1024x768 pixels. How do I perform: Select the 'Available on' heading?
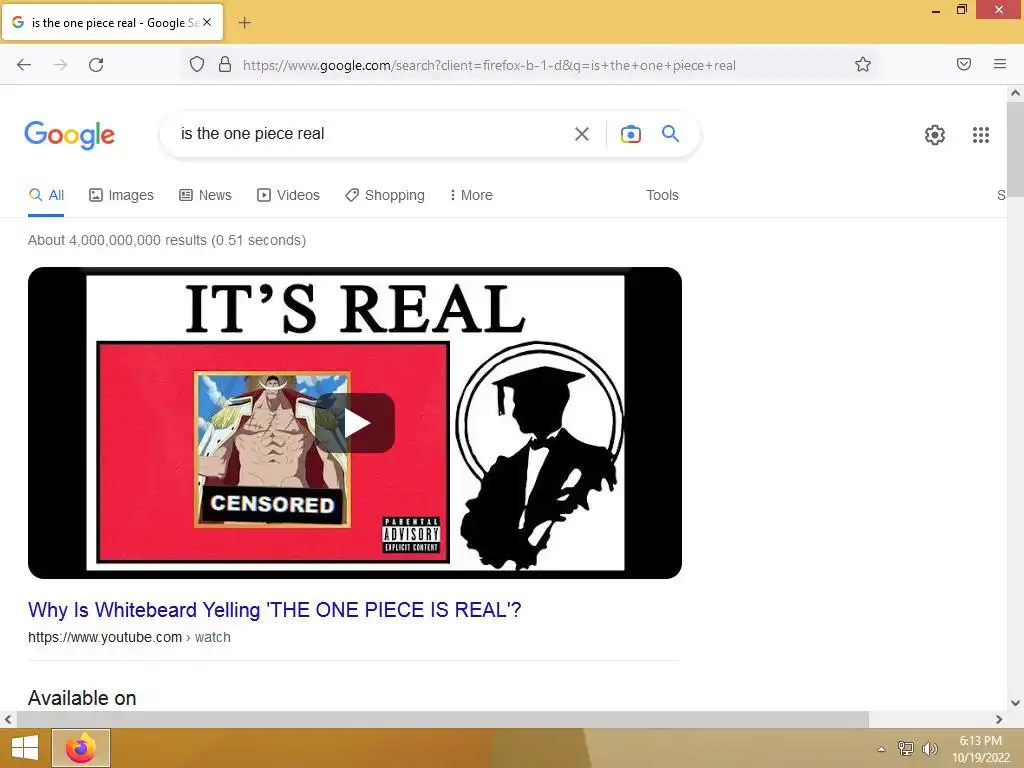coord(82,698)
